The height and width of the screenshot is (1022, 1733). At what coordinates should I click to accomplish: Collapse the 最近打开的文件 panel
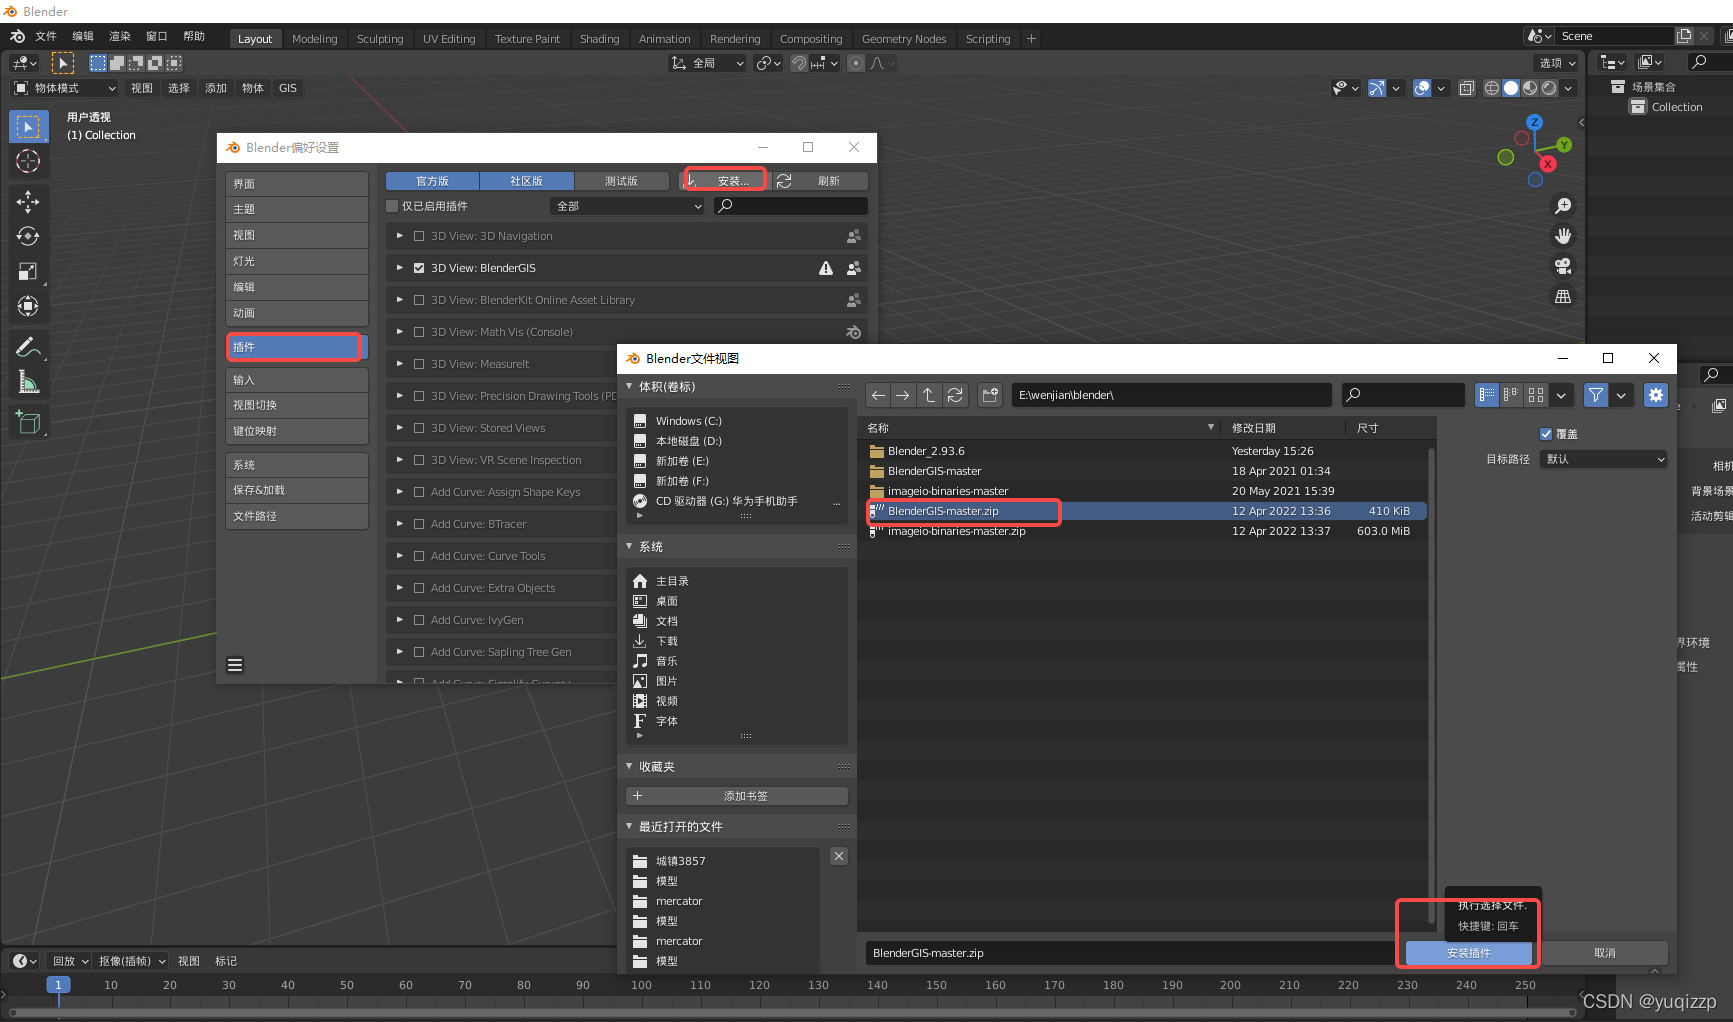[629, 826]
